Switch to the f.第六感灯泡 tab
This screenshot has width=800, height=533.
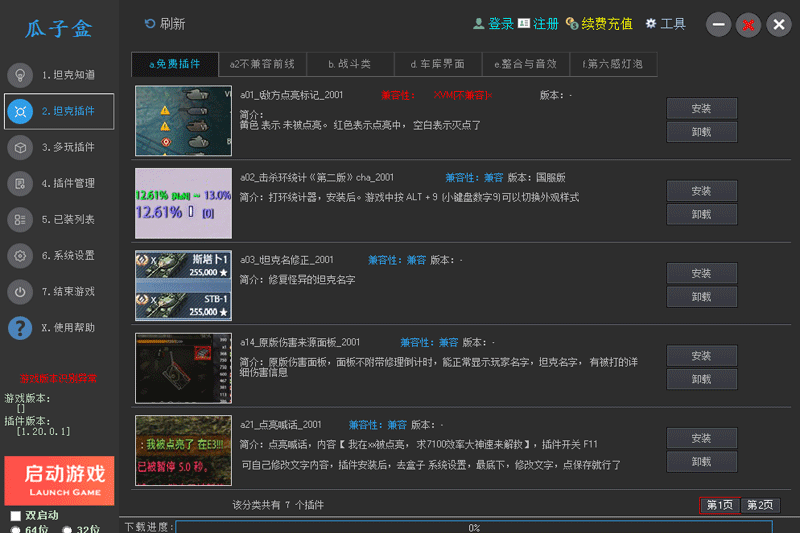[x=613, y=64]
